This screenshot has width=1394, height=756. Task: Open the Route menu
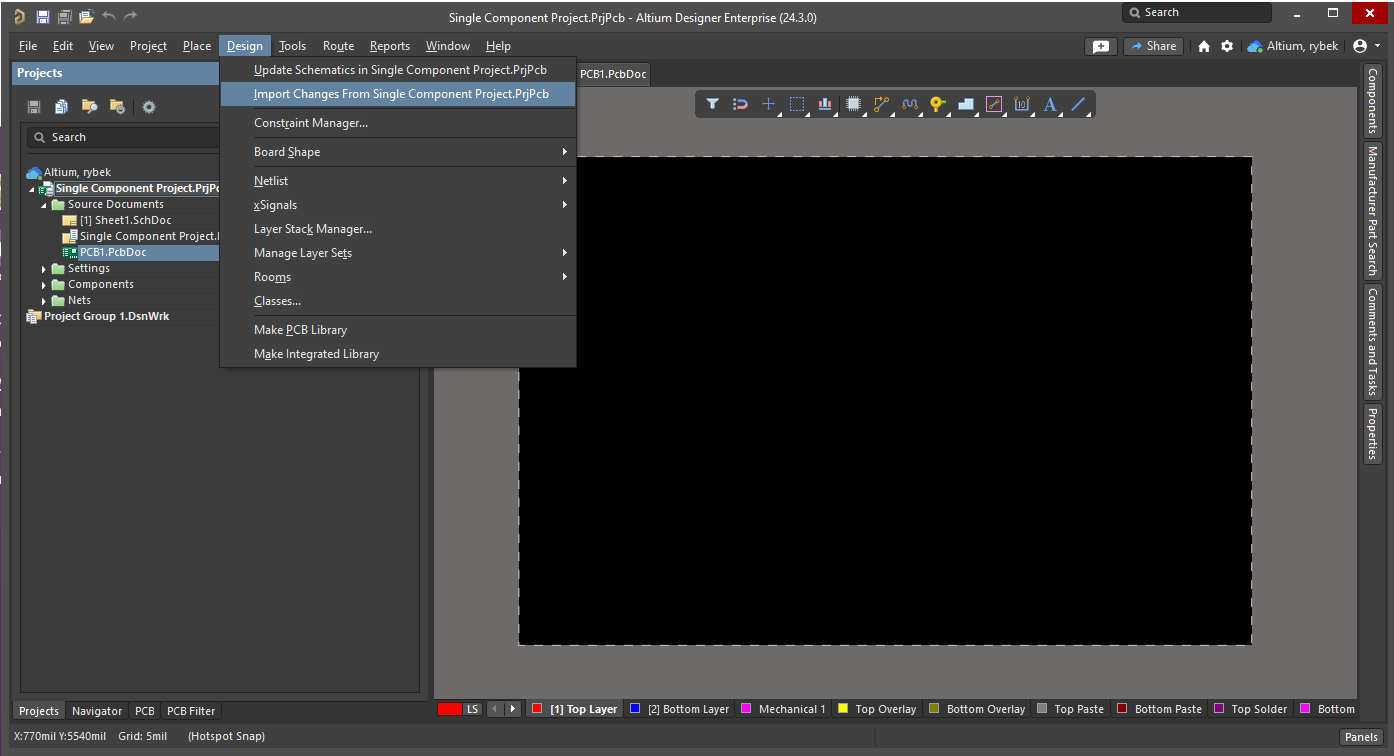[338, 46]
